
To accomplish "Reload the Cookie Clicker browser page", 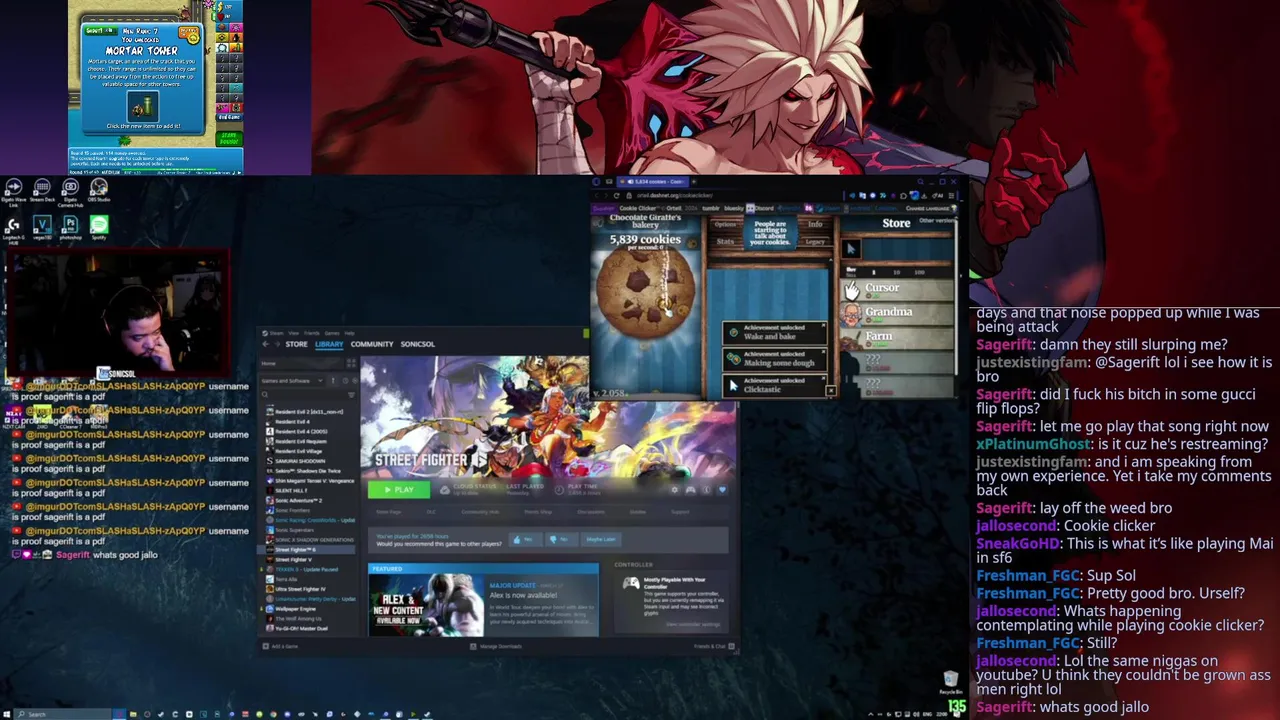I will point(617,196).
